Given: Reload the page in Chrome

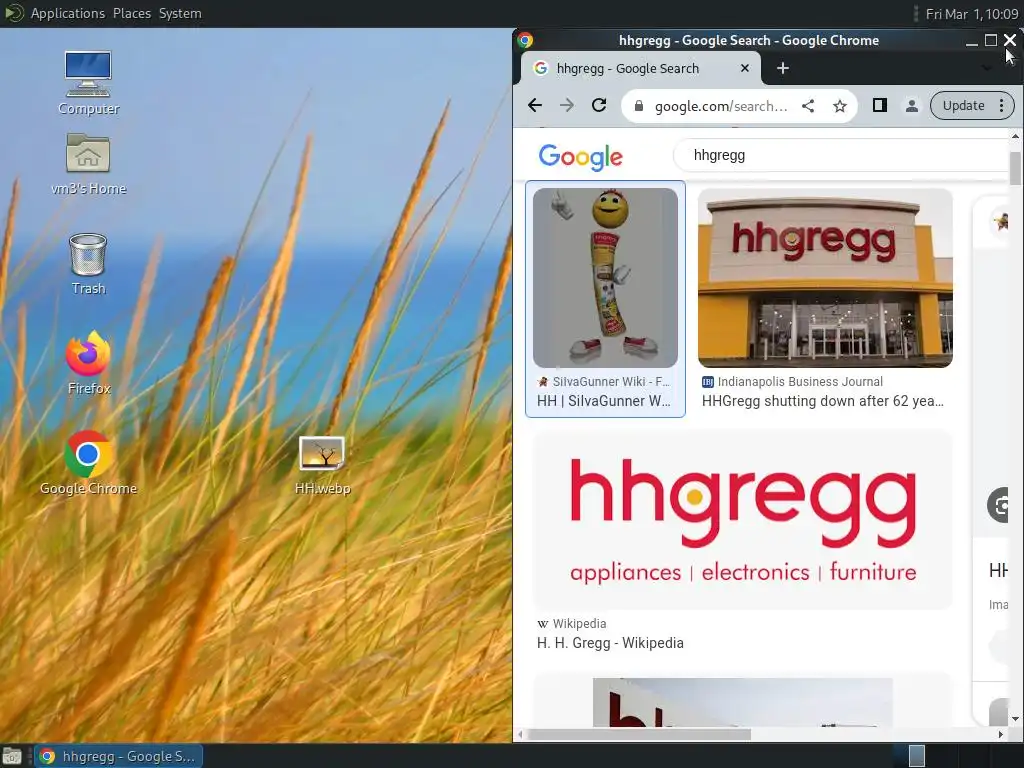Looking at the screenshot, I should [x=599, y=105].
